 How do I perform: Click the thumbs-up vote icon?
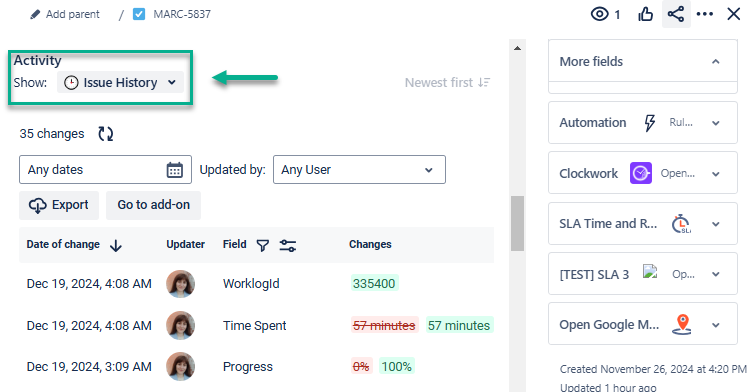(x=645, y=14)
